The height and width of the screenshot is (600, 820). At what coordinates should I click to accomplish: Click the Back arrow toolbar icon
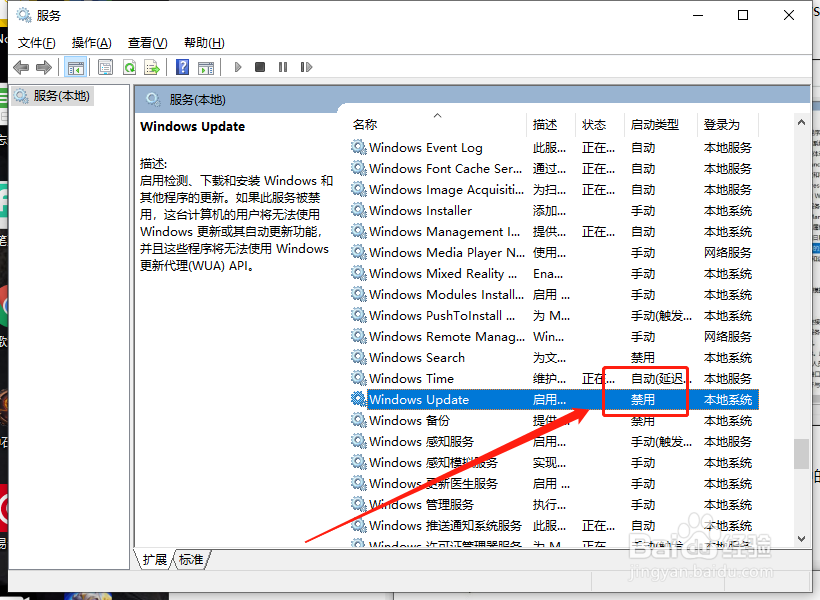21,67
